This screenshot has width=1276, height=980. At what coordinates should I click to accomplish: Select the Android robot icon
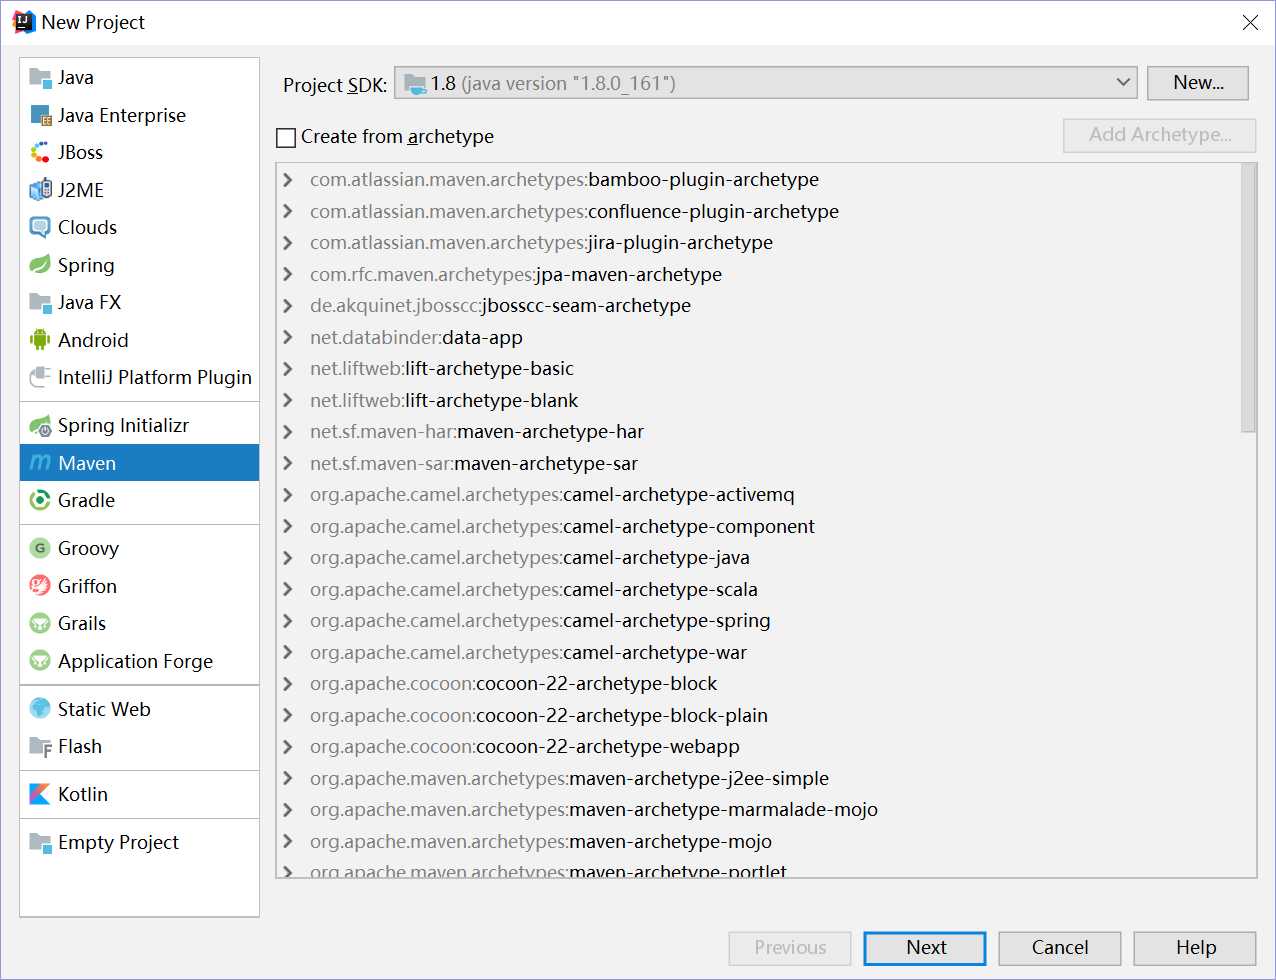tap(40, 340)
